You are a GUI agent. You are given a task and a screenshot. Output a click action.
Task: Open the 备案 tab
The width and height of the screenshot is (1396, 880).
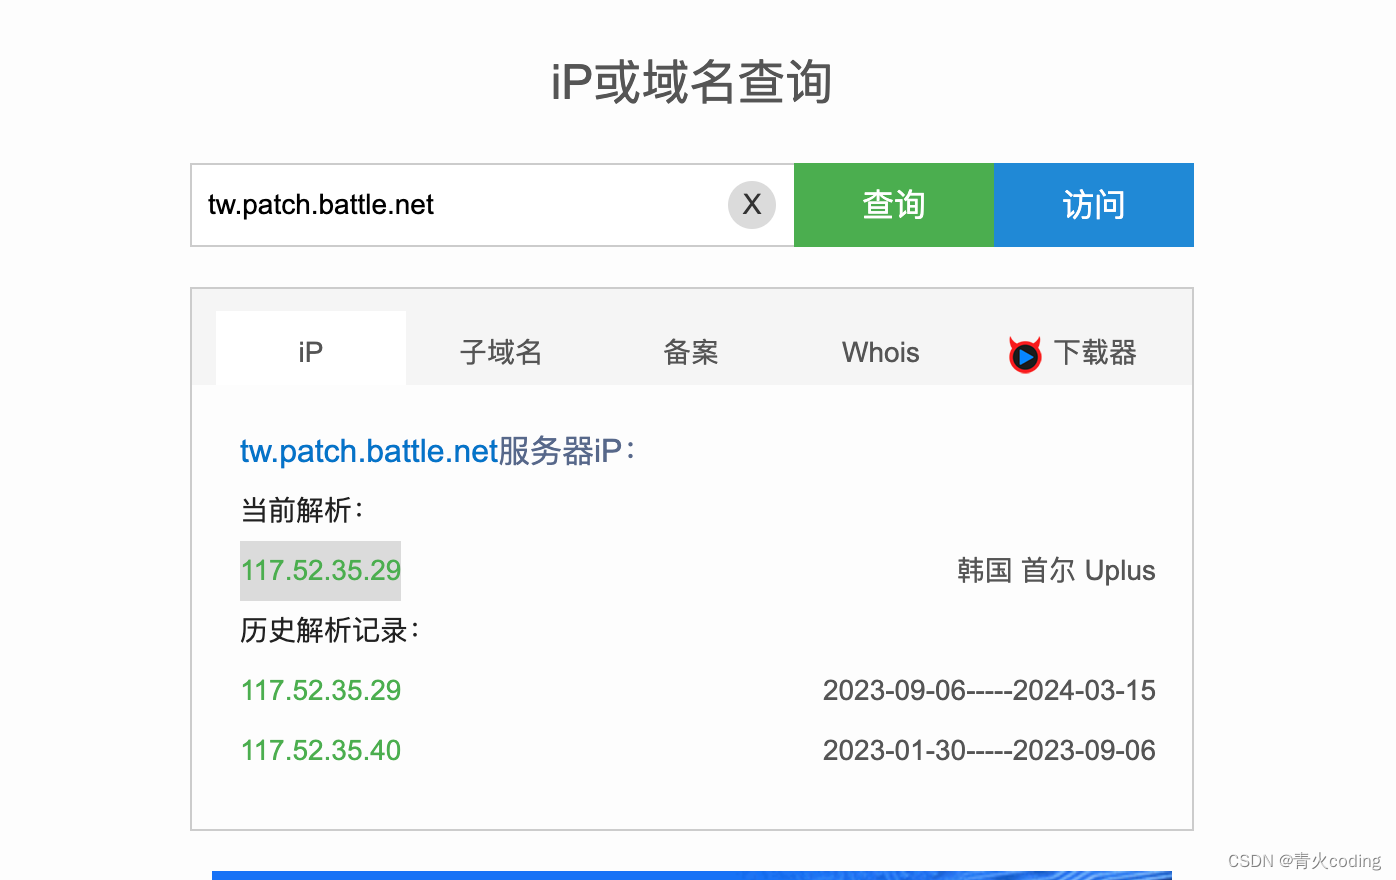click(x=691, y=352)
